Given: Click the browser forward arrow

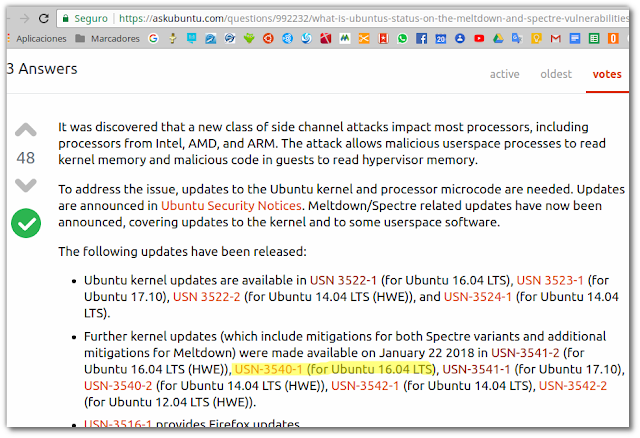Looking at the screenshot, I should (x=24, y=18).
